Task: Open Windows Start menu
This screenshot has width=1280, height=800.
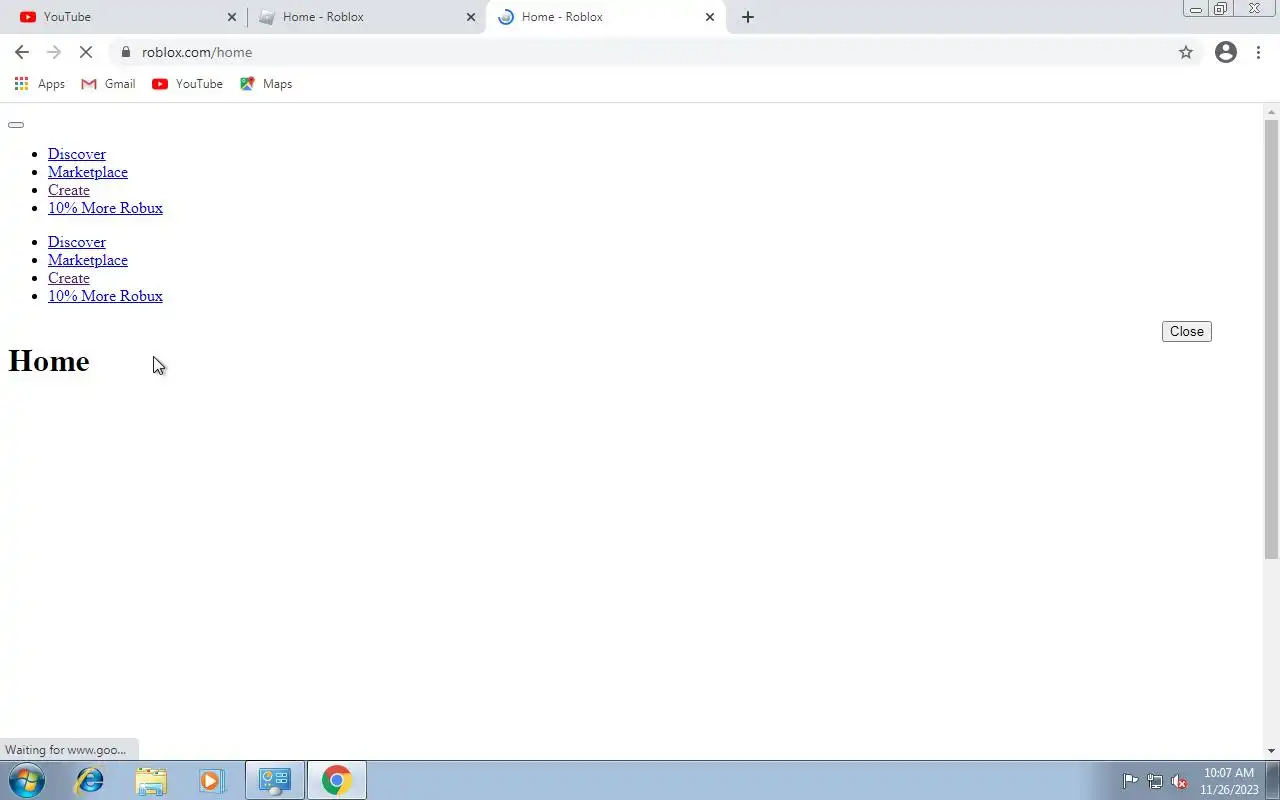Action: pyautogui.click(x=27, y=780)
